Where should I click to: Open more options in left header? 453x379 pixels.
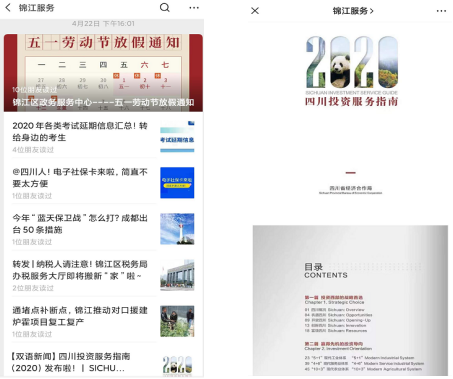click(x=194, y=8)
